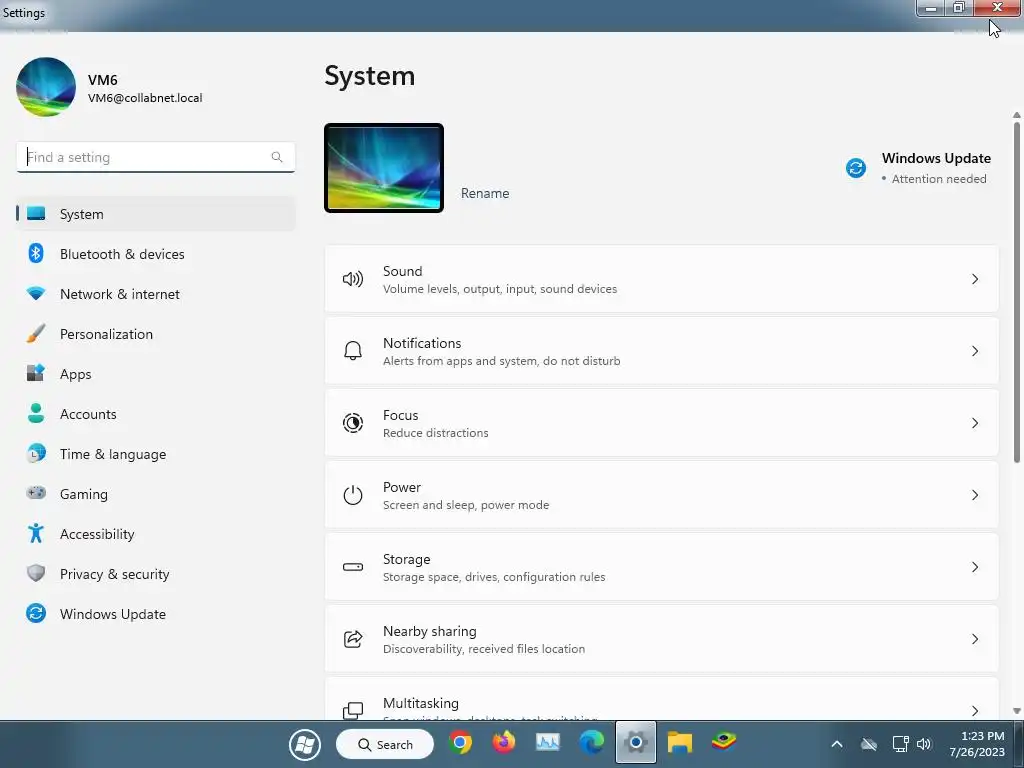The height and width of the screenshot is (768, 1024).
Task: Click the taskbar Search button
Action: point(385,744)
